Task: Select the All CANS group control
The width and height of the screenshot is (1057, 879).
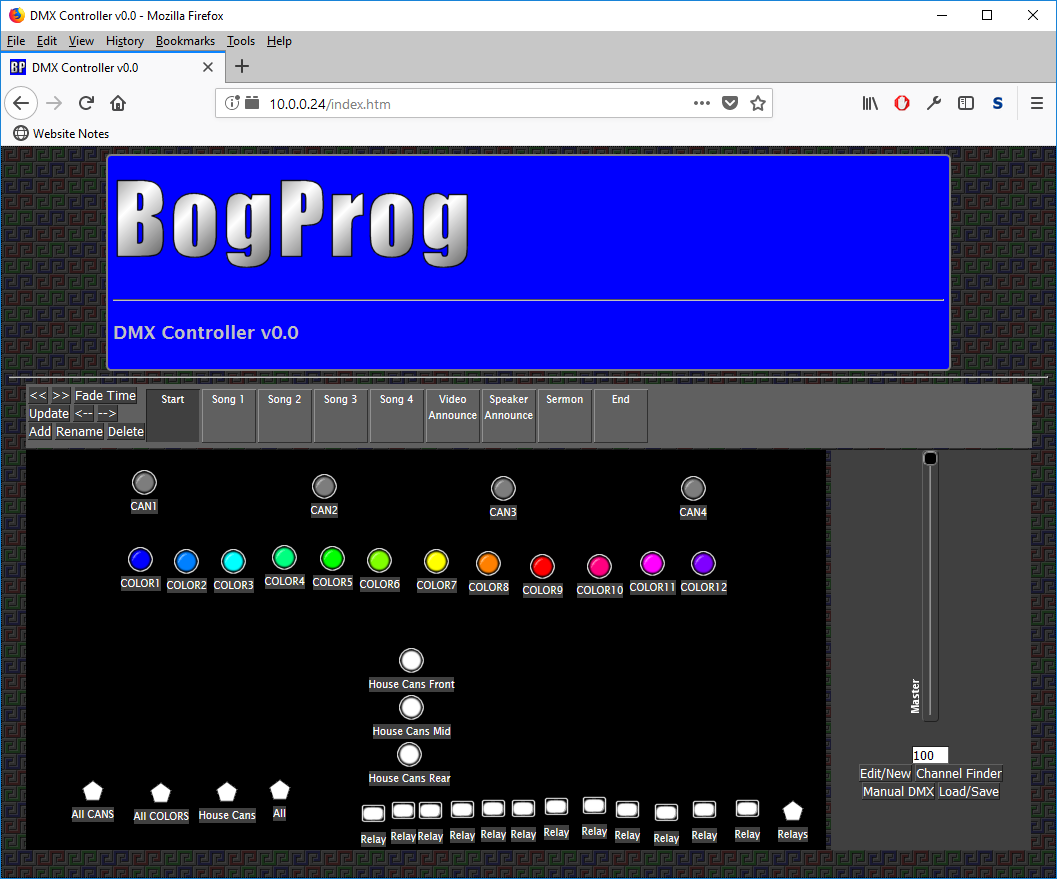Action: (92, 789)
